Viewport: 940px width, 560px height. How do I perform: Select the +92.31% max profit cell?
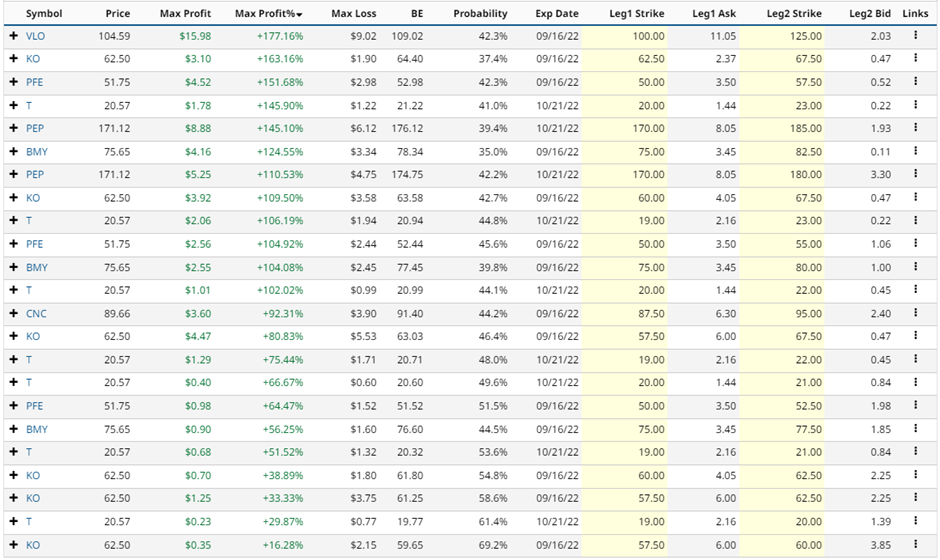(x=283, y=314)
